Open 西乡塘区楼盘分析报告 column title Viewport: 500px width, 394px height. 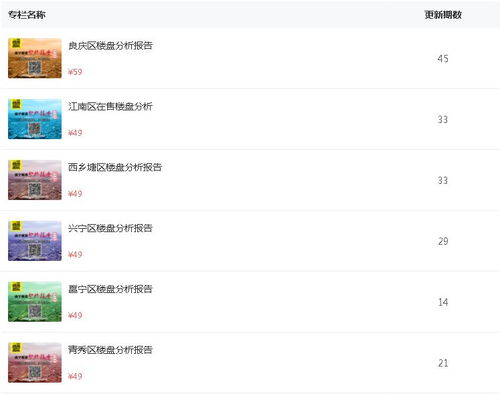point(115,167)
